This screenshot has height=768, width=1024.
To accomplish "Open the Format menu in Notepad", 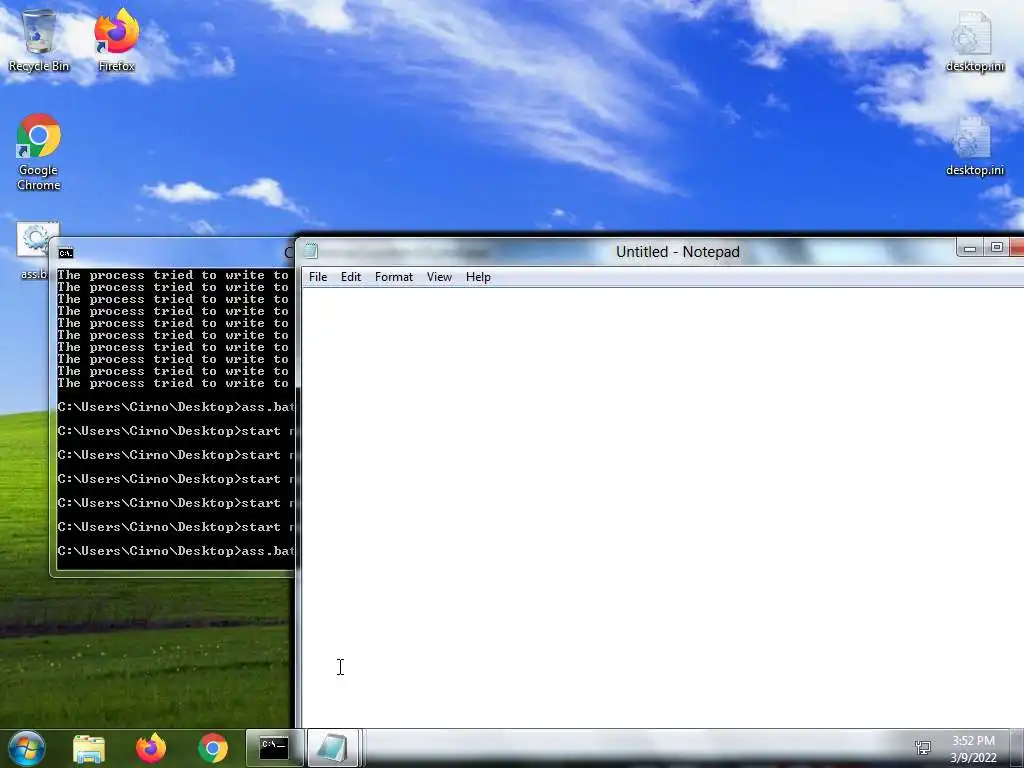I will [x=394, y=277].
